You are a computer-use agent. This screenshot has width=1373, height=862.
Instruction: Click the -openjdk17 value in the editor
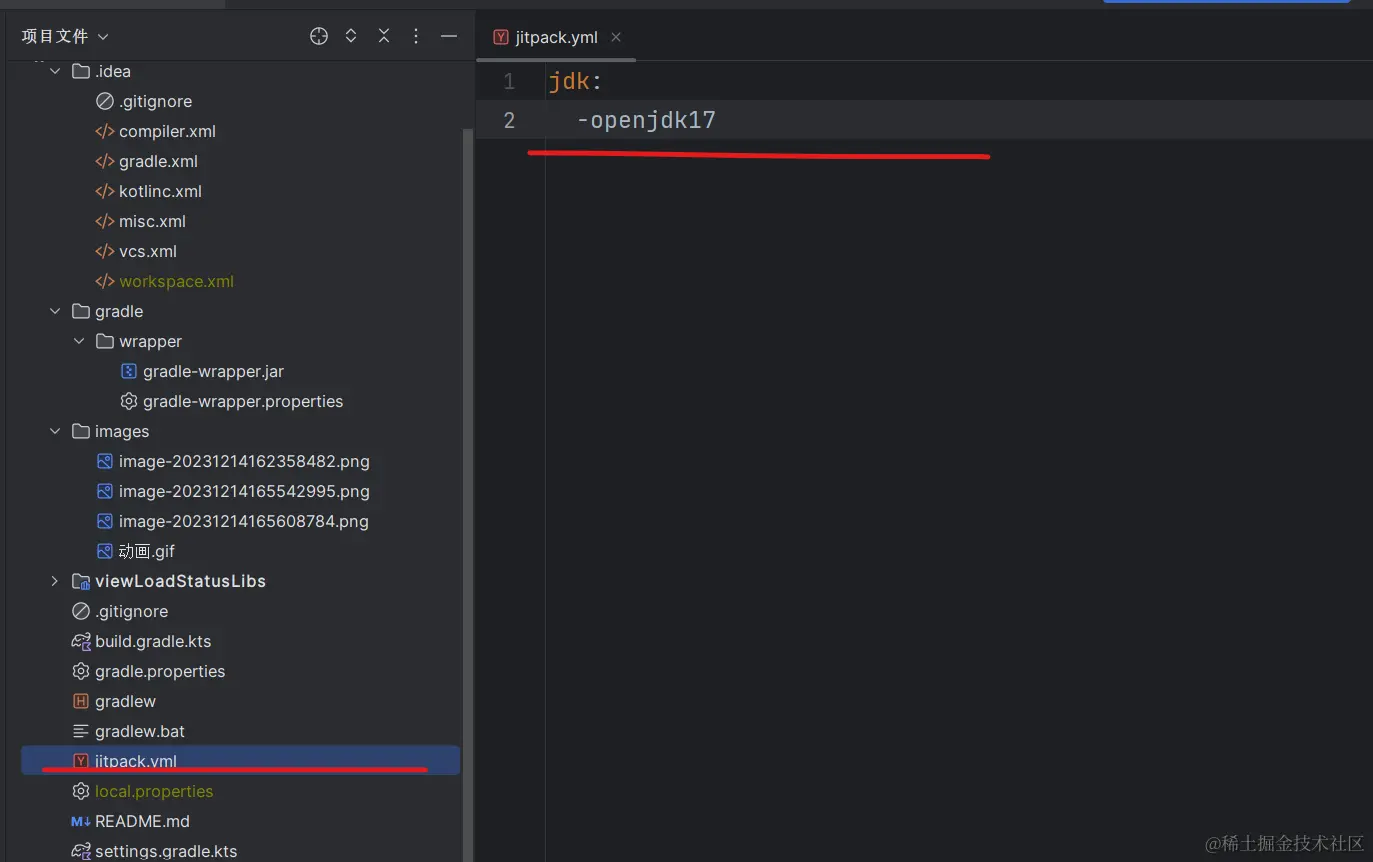(x=646, y=121)
